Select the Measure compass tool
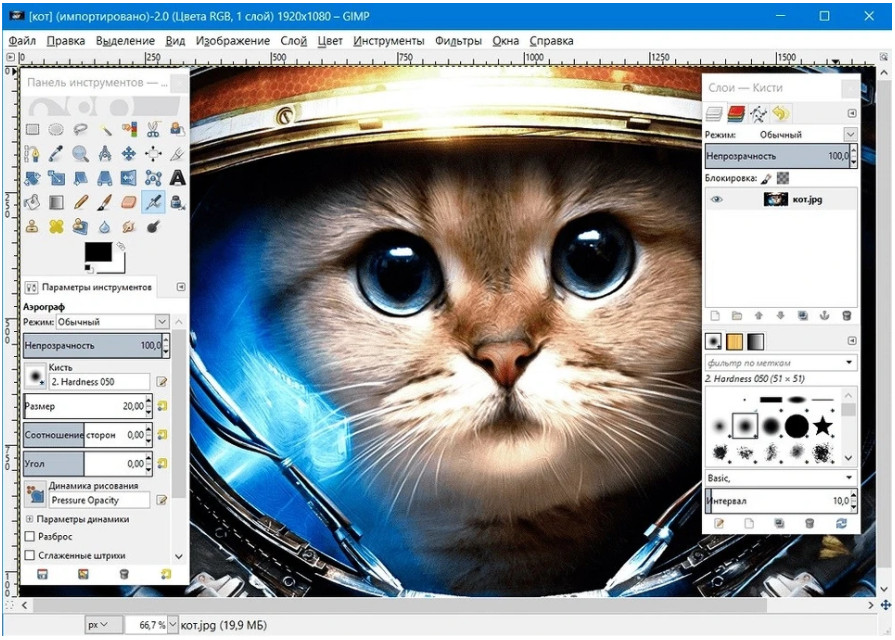Image resolution: width=895 pixels, height=640 pixels. tap(105, 154)
